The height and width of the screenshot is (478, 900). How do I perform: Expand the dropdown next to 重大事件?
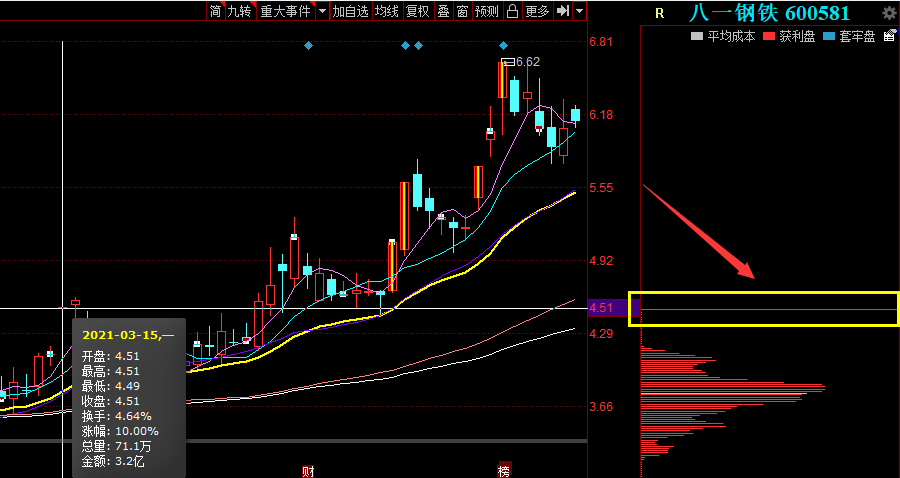322,11
